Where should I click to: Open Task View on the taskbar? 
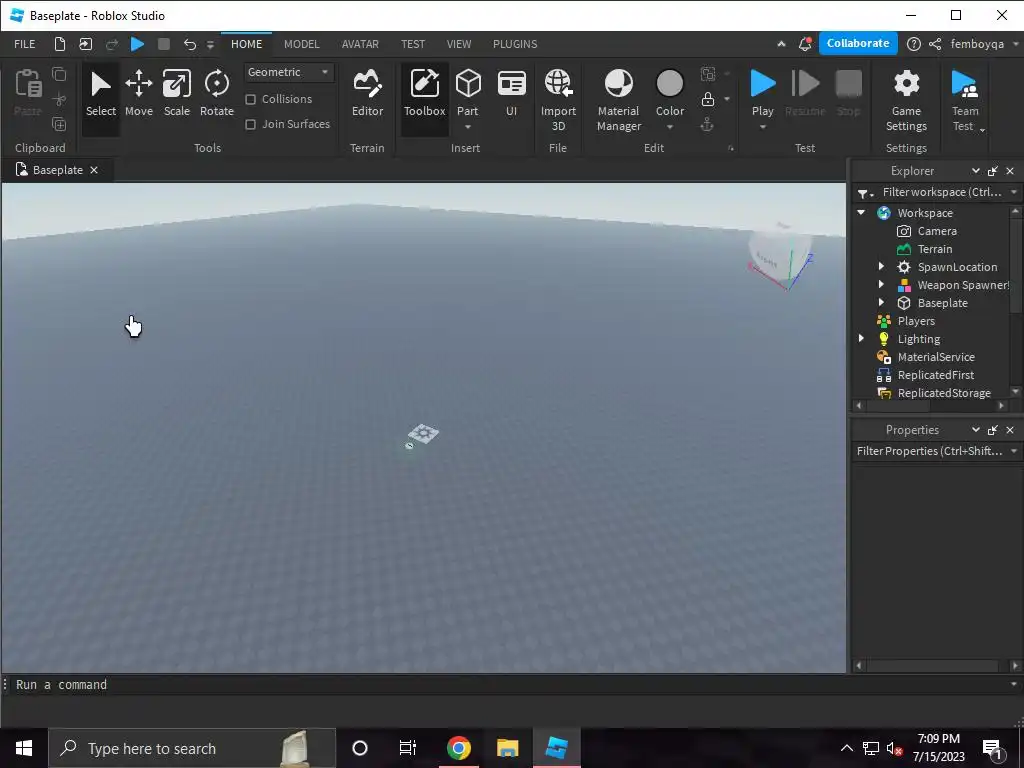pyautogui.click(x=408, y=748)
